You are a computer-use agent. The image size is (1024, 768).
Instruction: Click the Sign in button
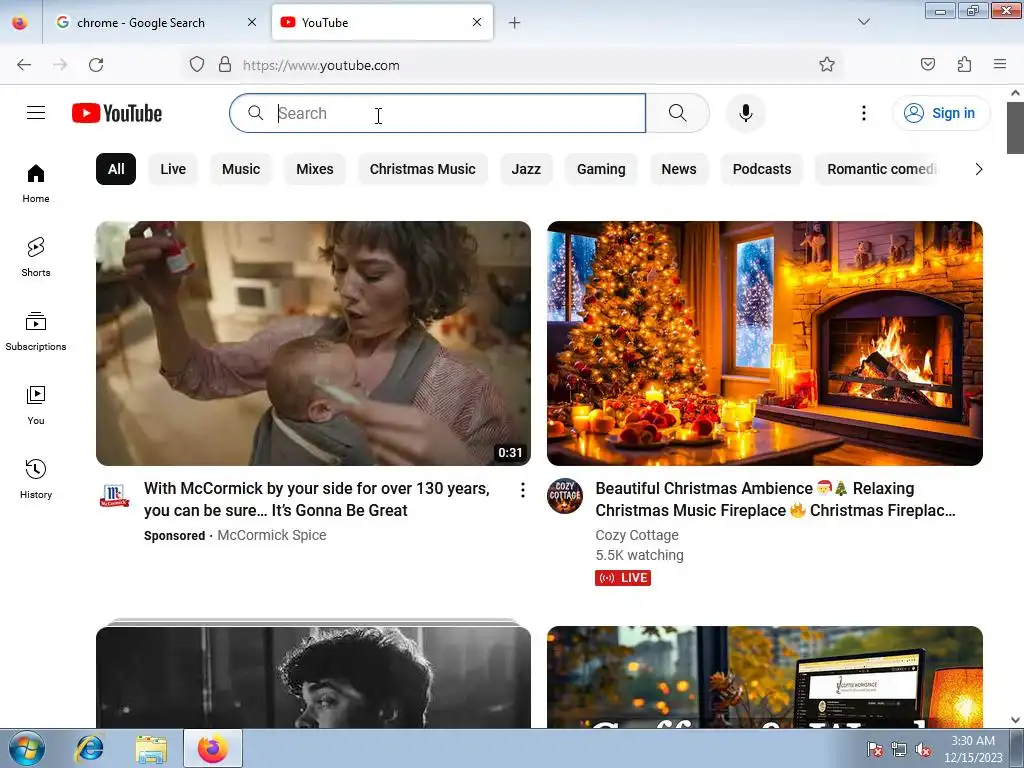pyautogui.click(x=940, y=113)
